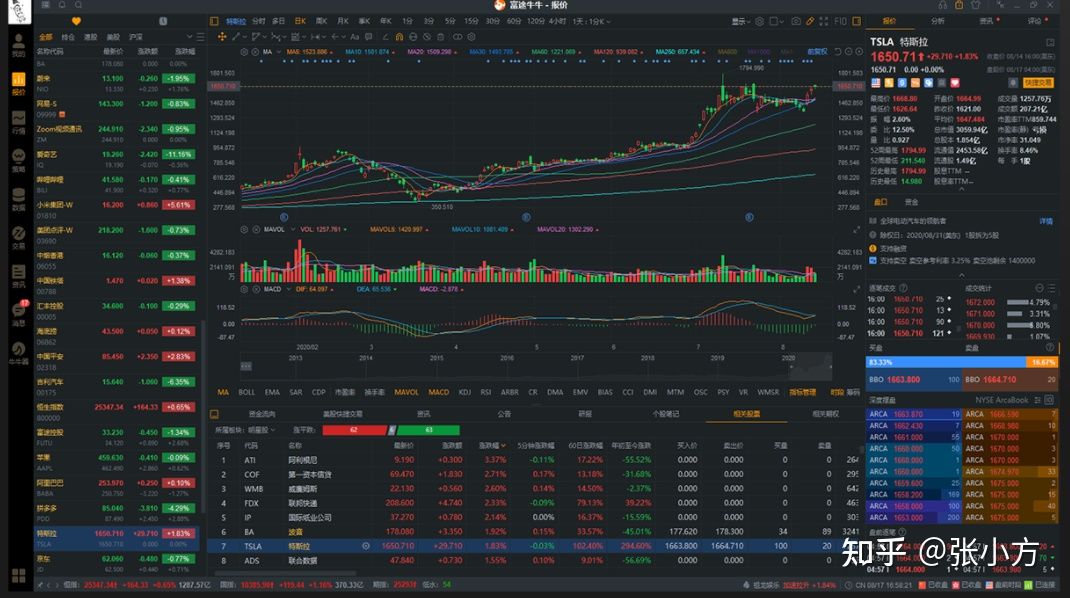Image resolution: width=1070 pixels, height=598 pixels.
Task: Switch to 日K daily chart tab
Action: click(x=300, y=21)
